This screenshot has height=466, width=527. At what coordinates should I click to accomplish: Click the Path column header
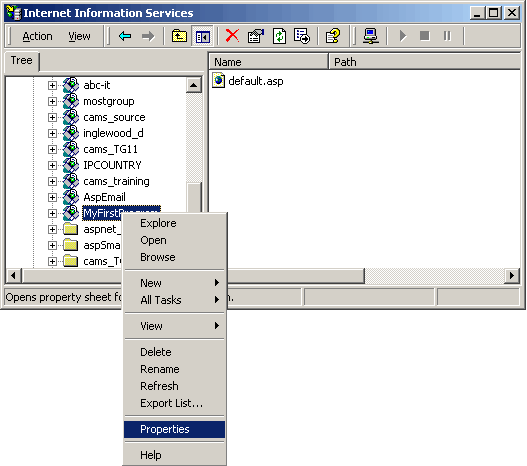(x=424, y=62)
